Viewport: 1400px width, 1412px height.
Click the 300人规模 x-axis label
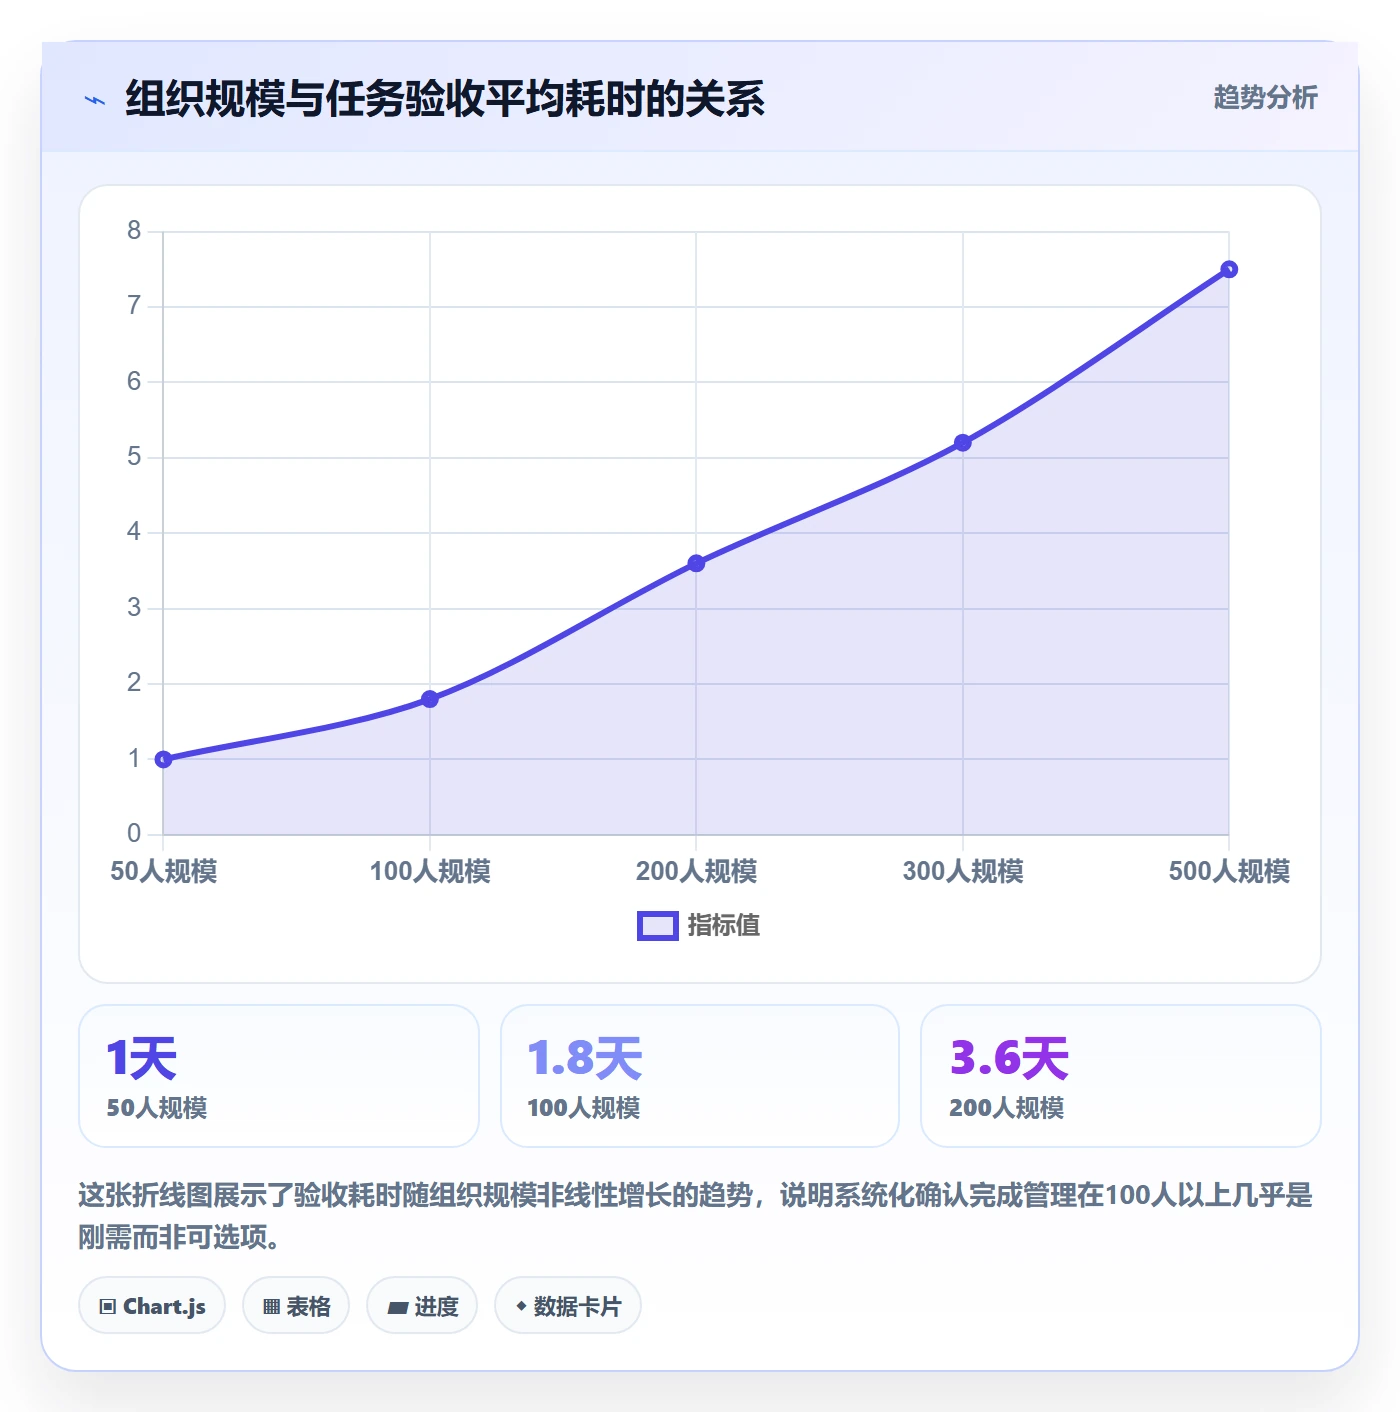963,871
